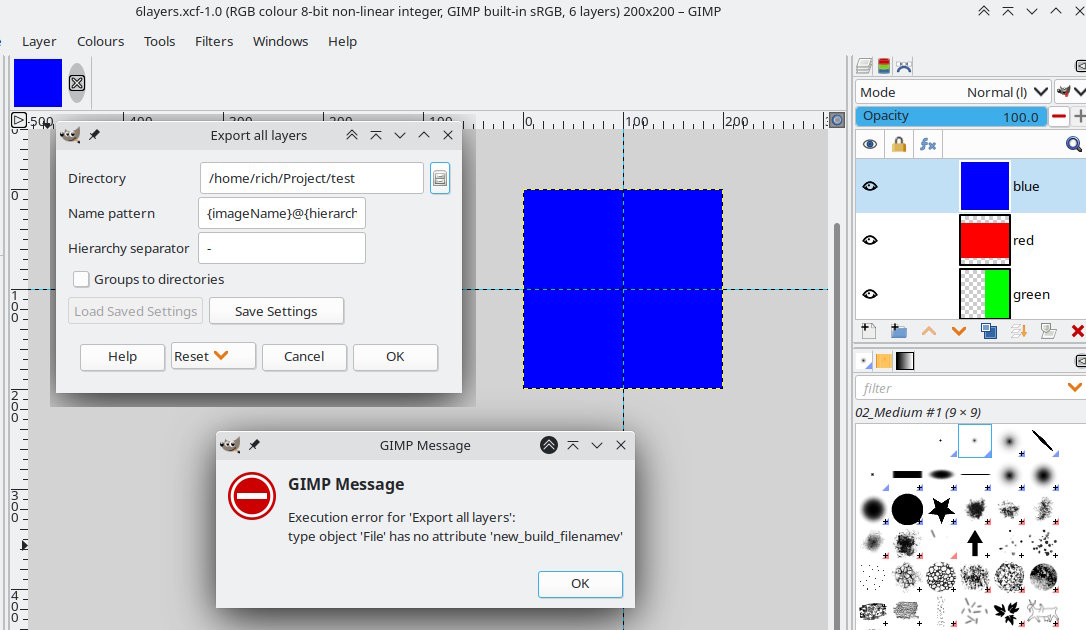1086x630 pixels.
Task: Create a new layer with the new layer icon
Action: tap(868, 331)
